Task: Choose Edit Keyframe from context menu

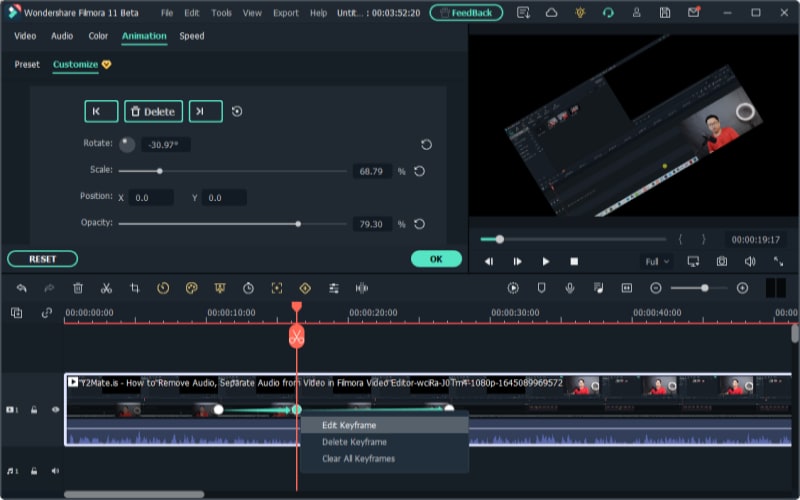Action: click(x=385, y=425)
